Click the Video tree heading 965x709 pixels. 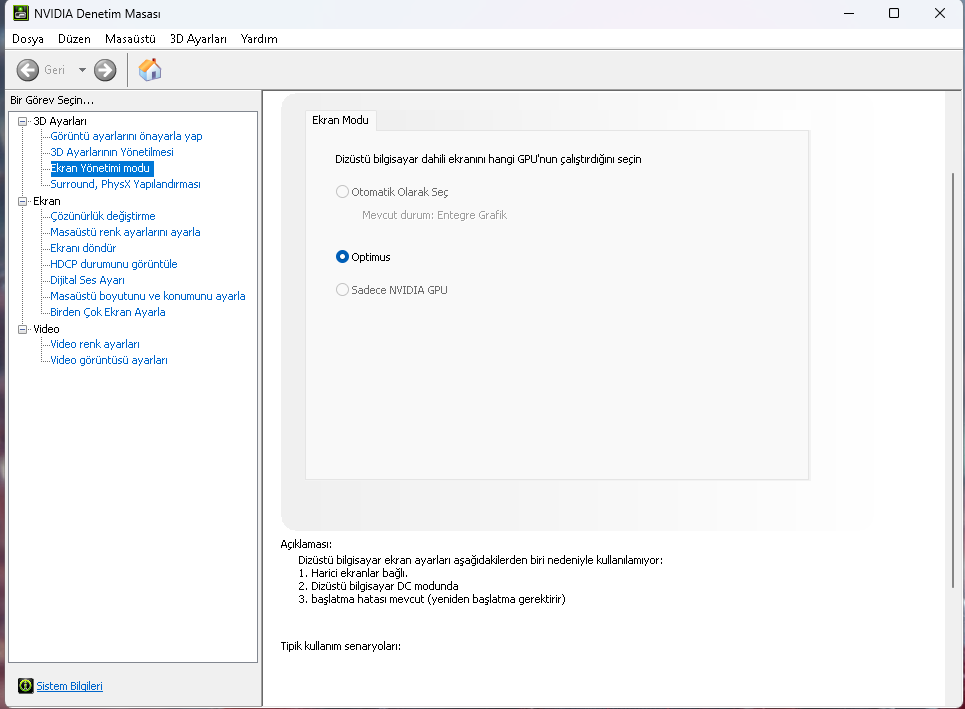[46, 329]
